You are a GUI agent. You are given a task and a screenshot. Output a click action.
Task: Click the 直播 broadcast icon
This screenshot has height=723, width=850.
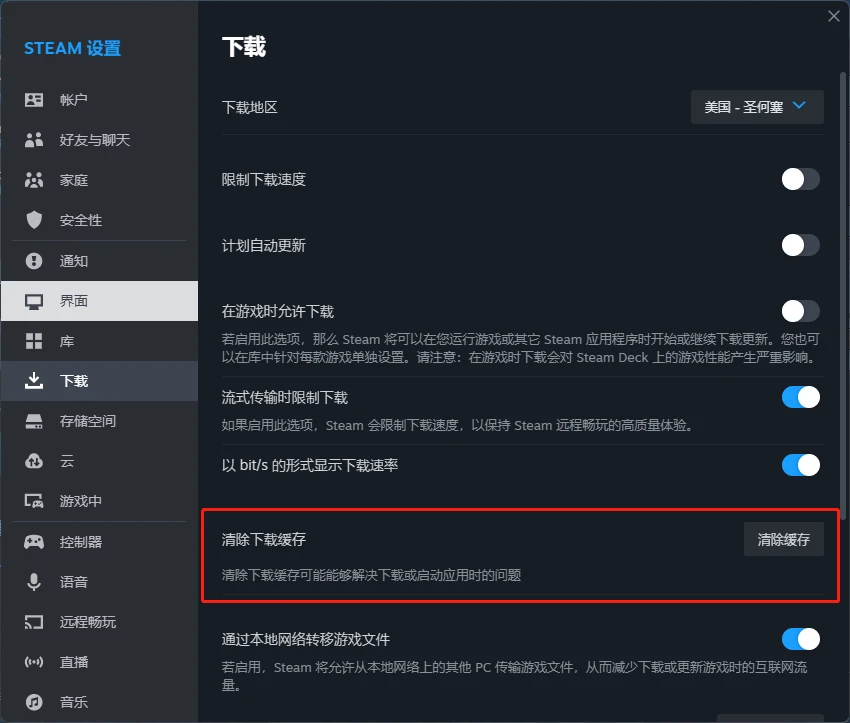point(34,662)
